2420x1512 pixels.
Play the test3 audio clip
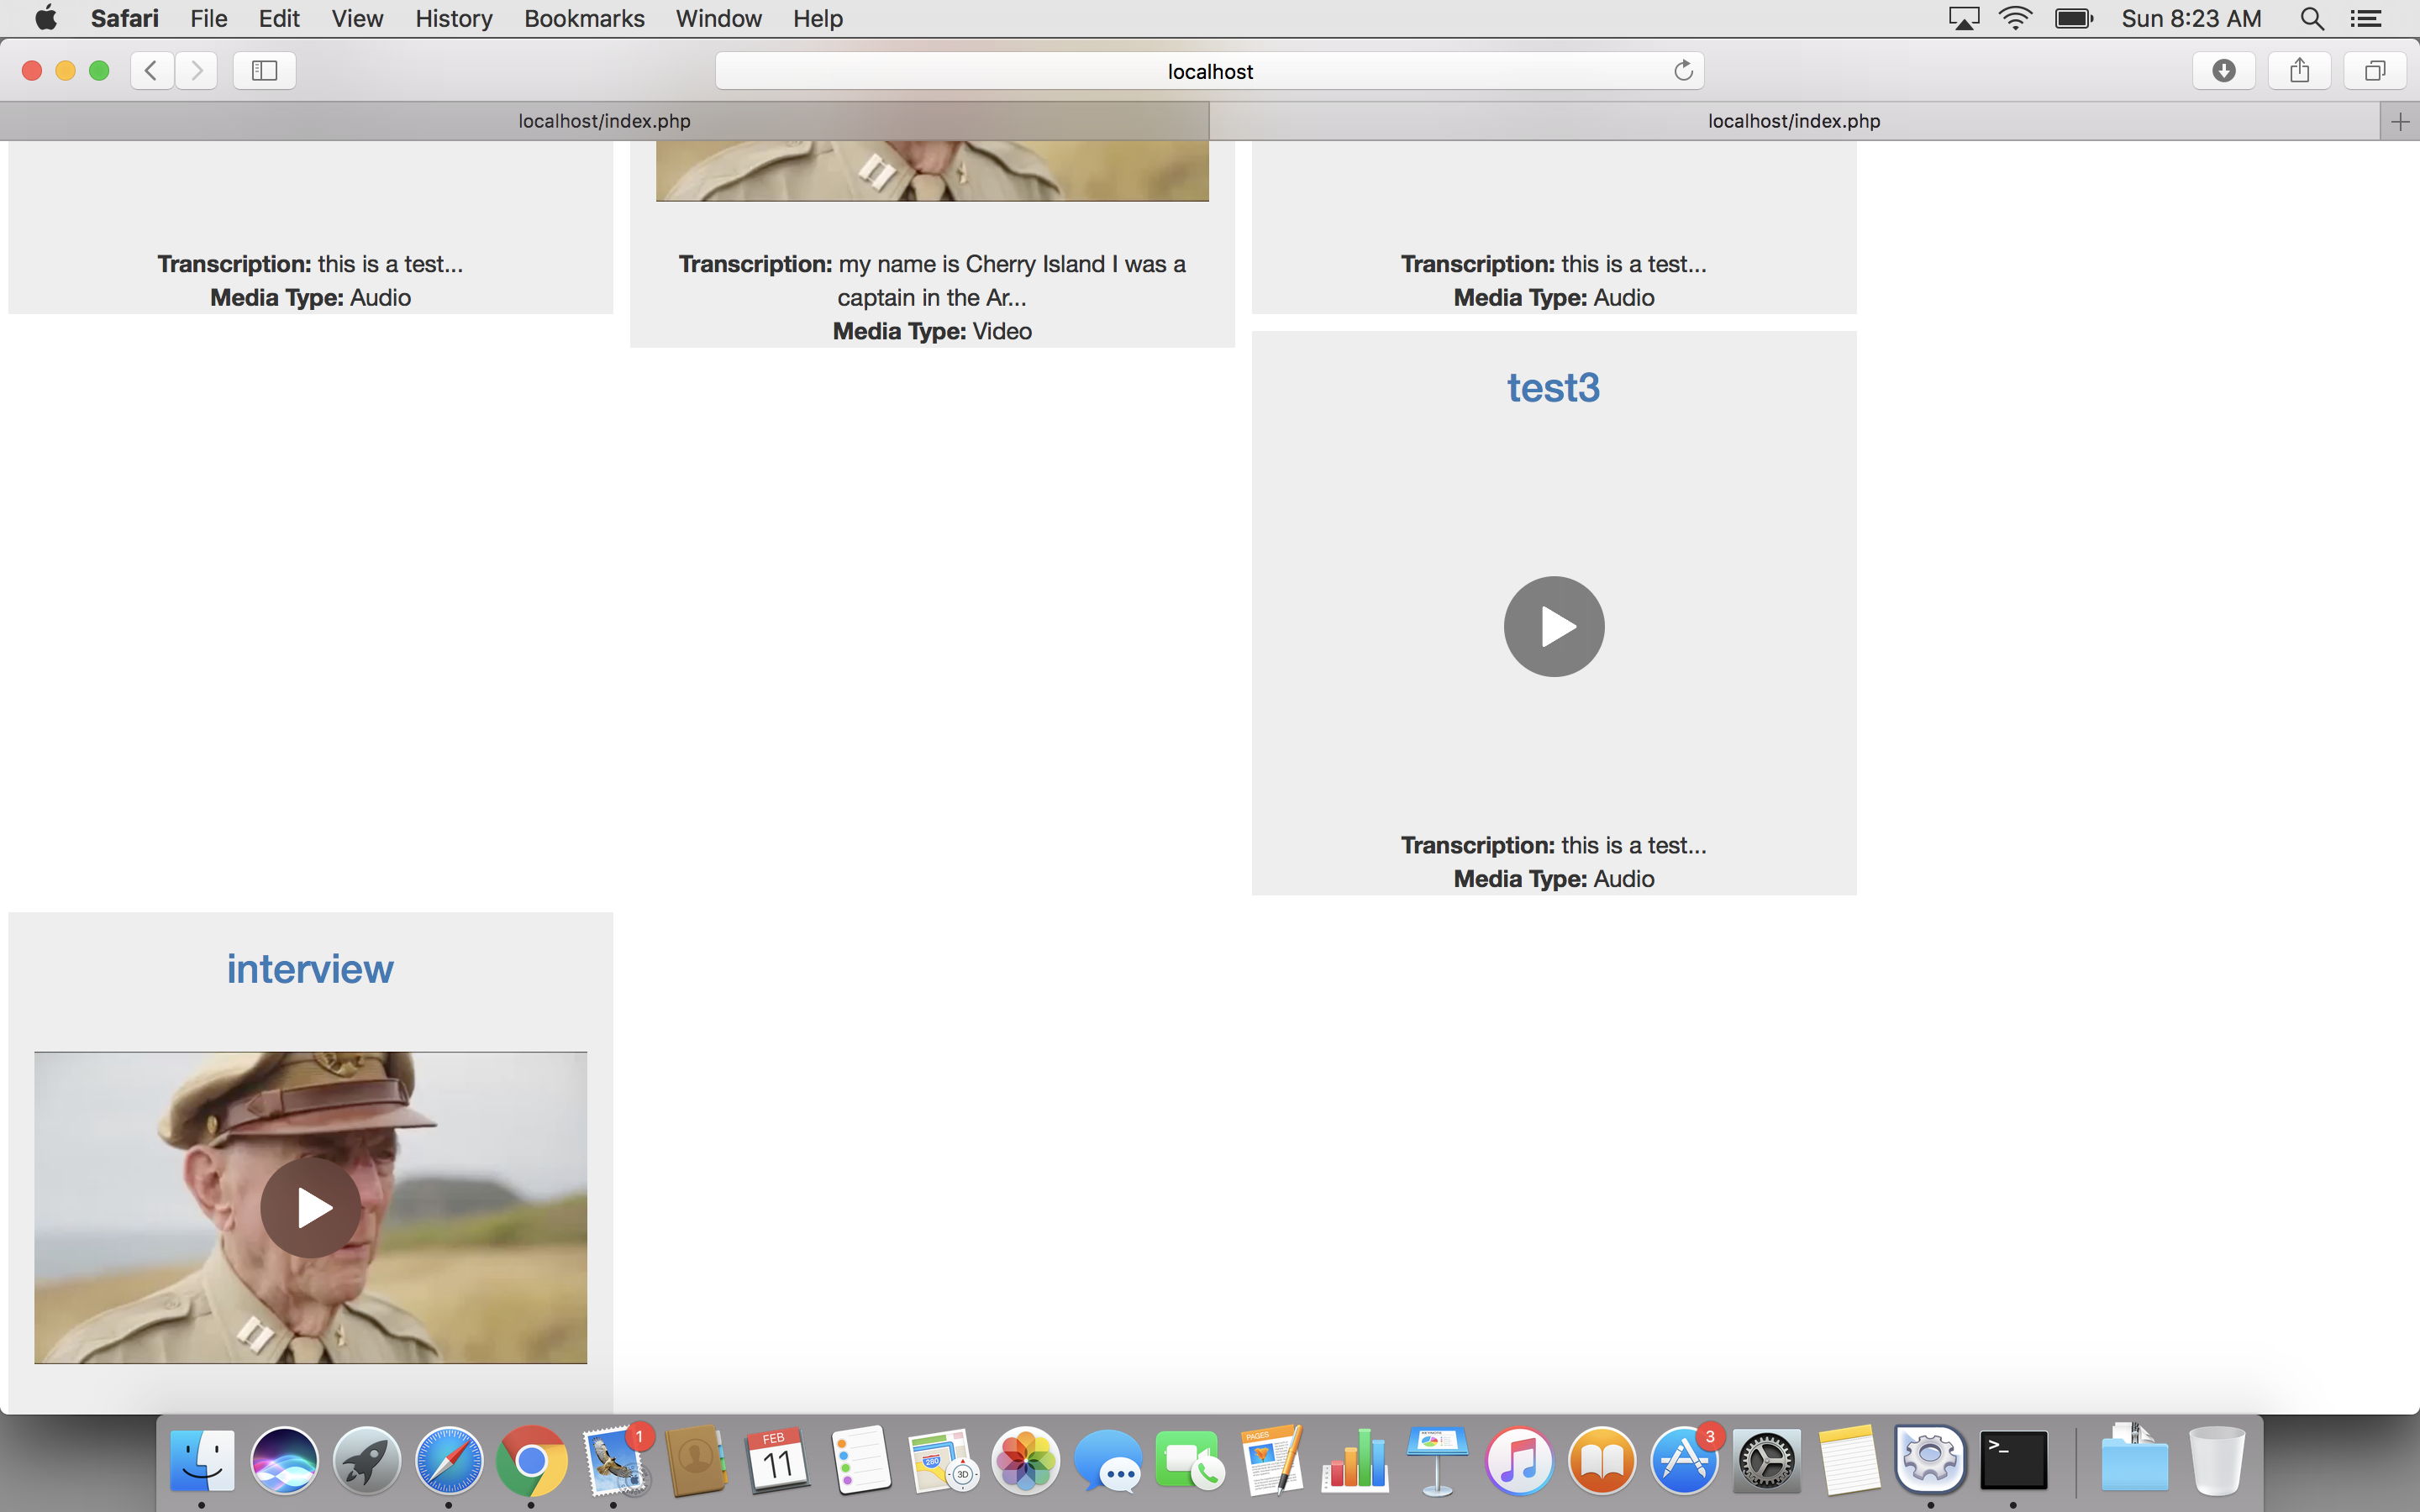coord(1553,627)
